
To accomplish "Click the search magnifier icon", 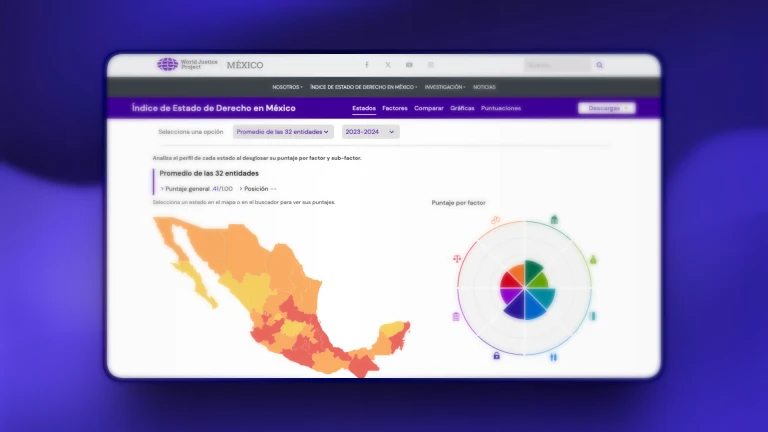I will [x=600, y=65].
